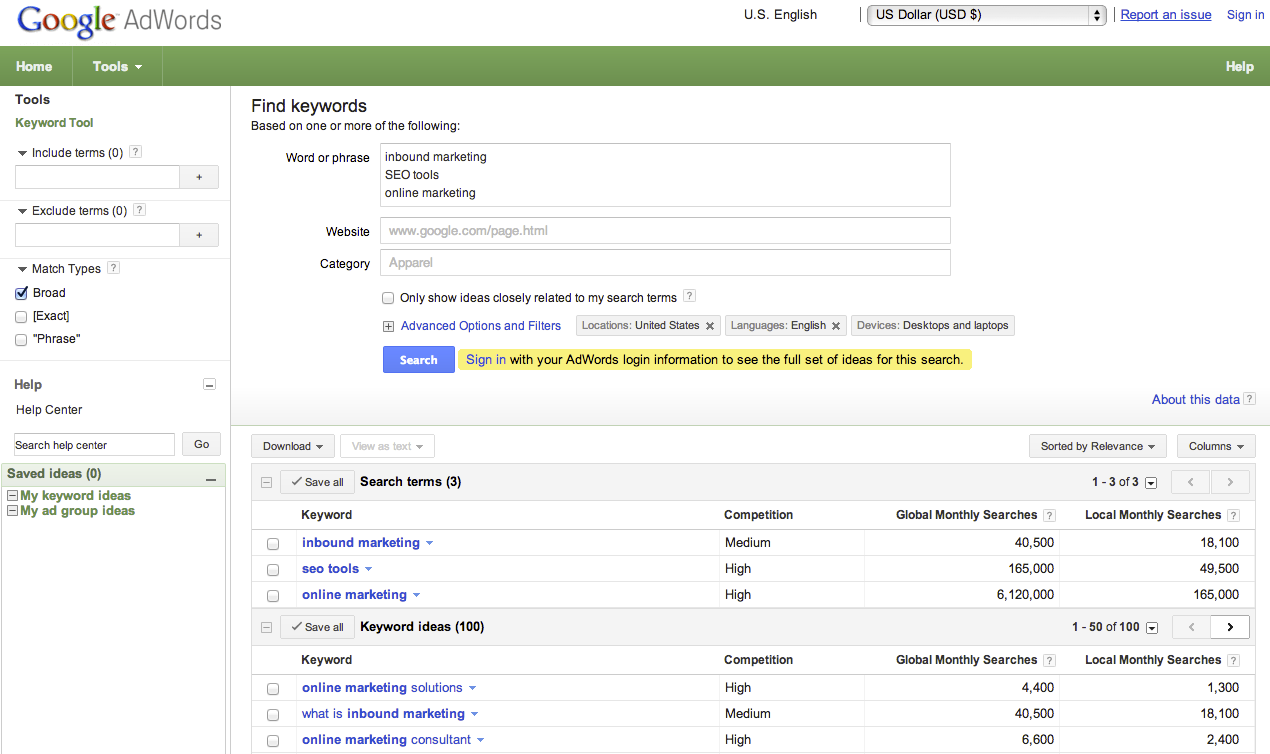Go to previous page of Search terms
Screen dimensions: 1270x754
coord(1190,482)
